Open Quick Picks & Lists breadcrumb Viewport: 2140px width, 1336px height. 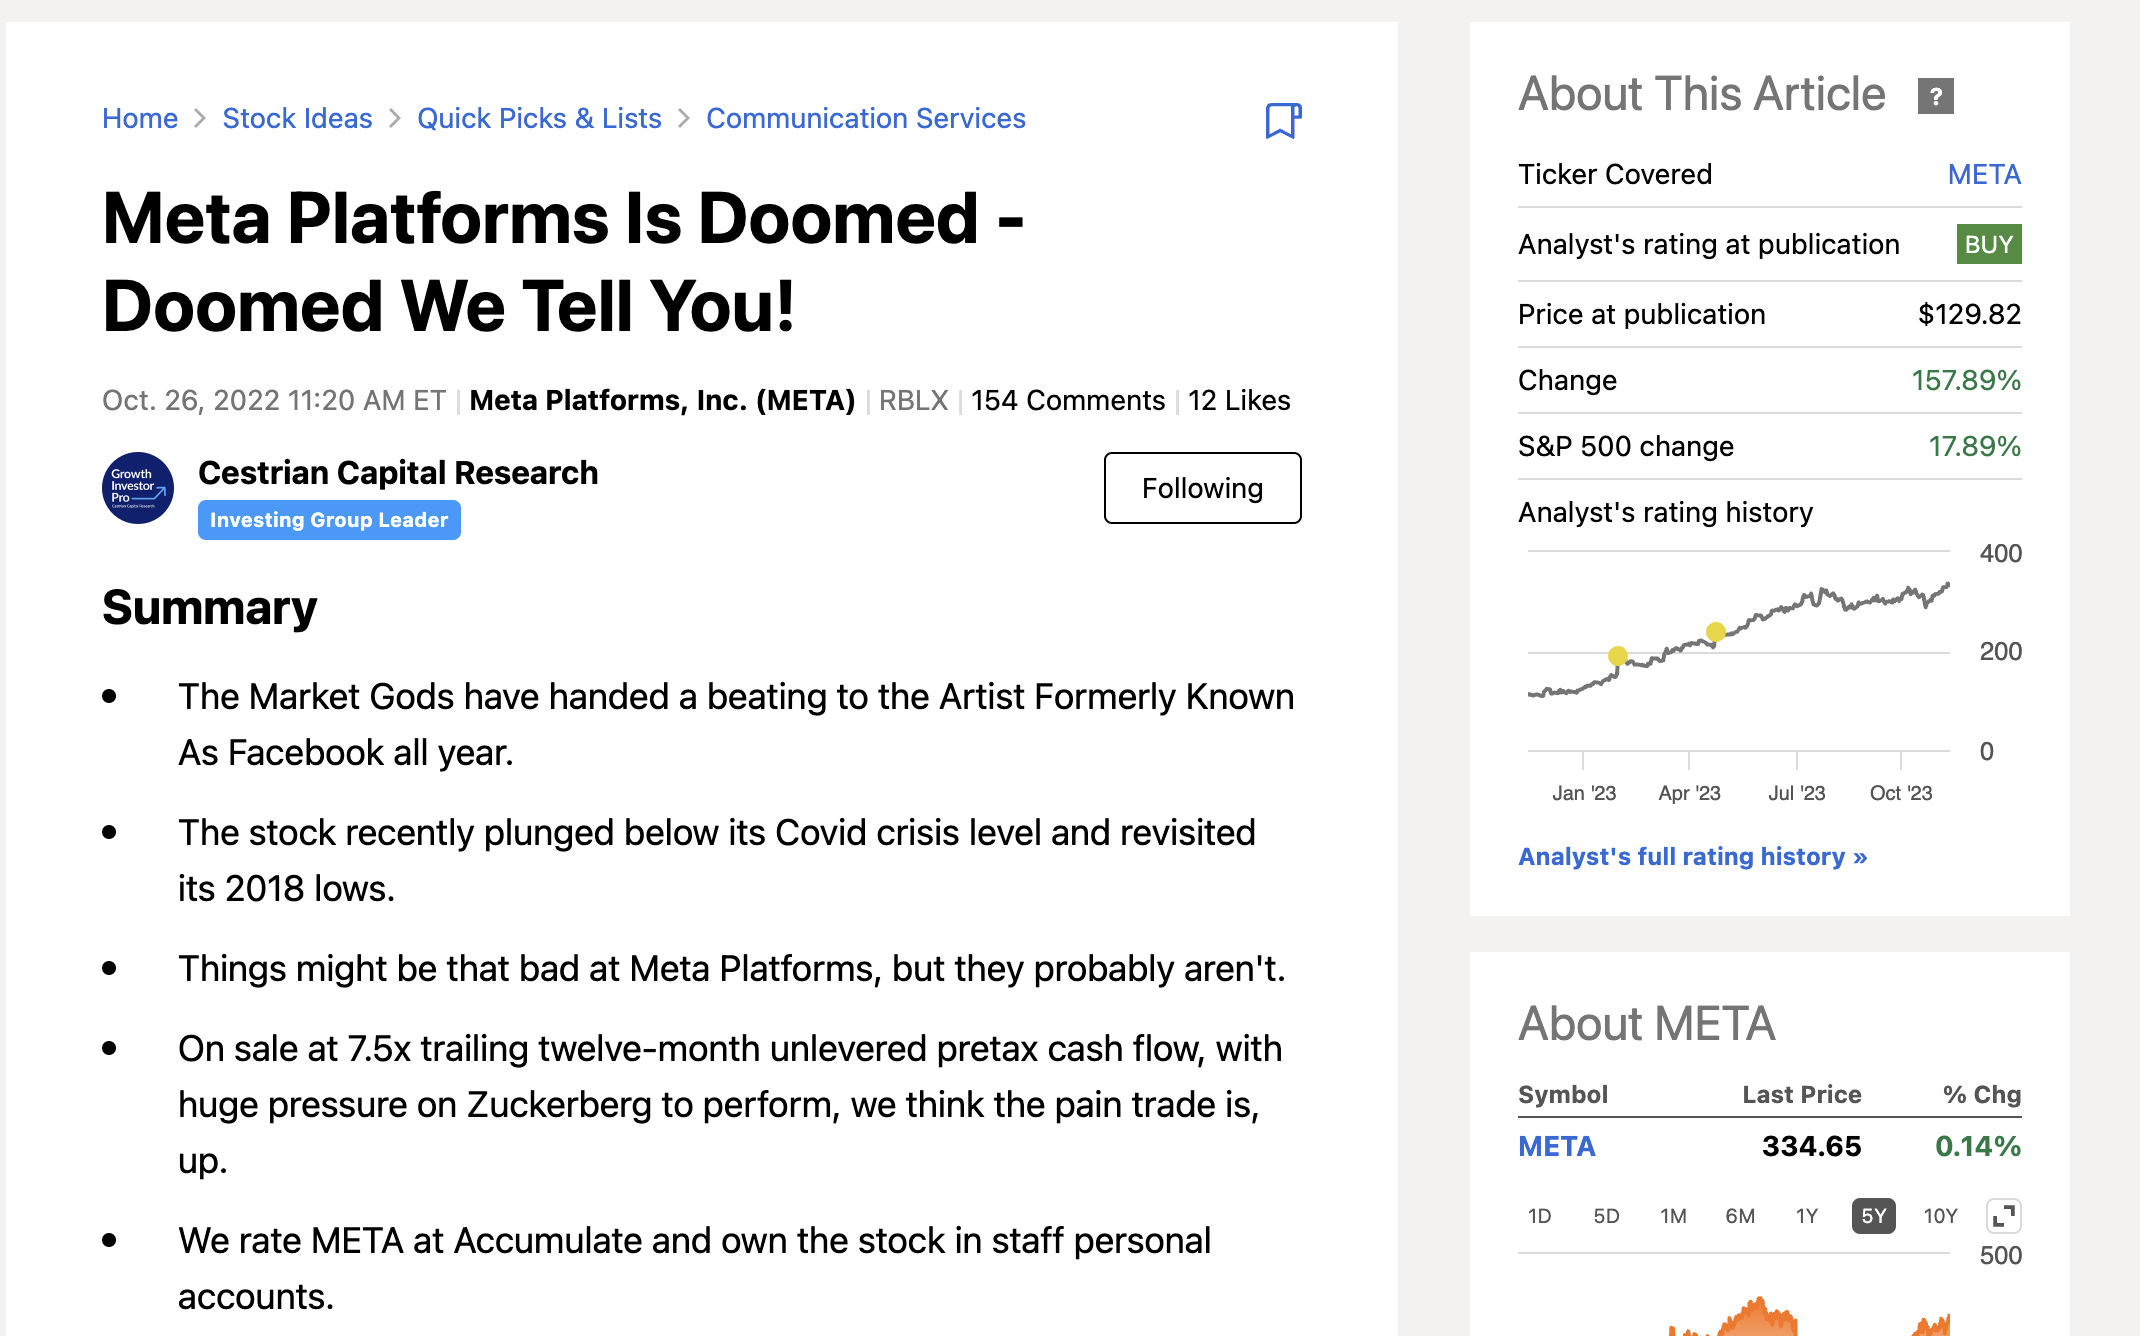pos(539,118)
